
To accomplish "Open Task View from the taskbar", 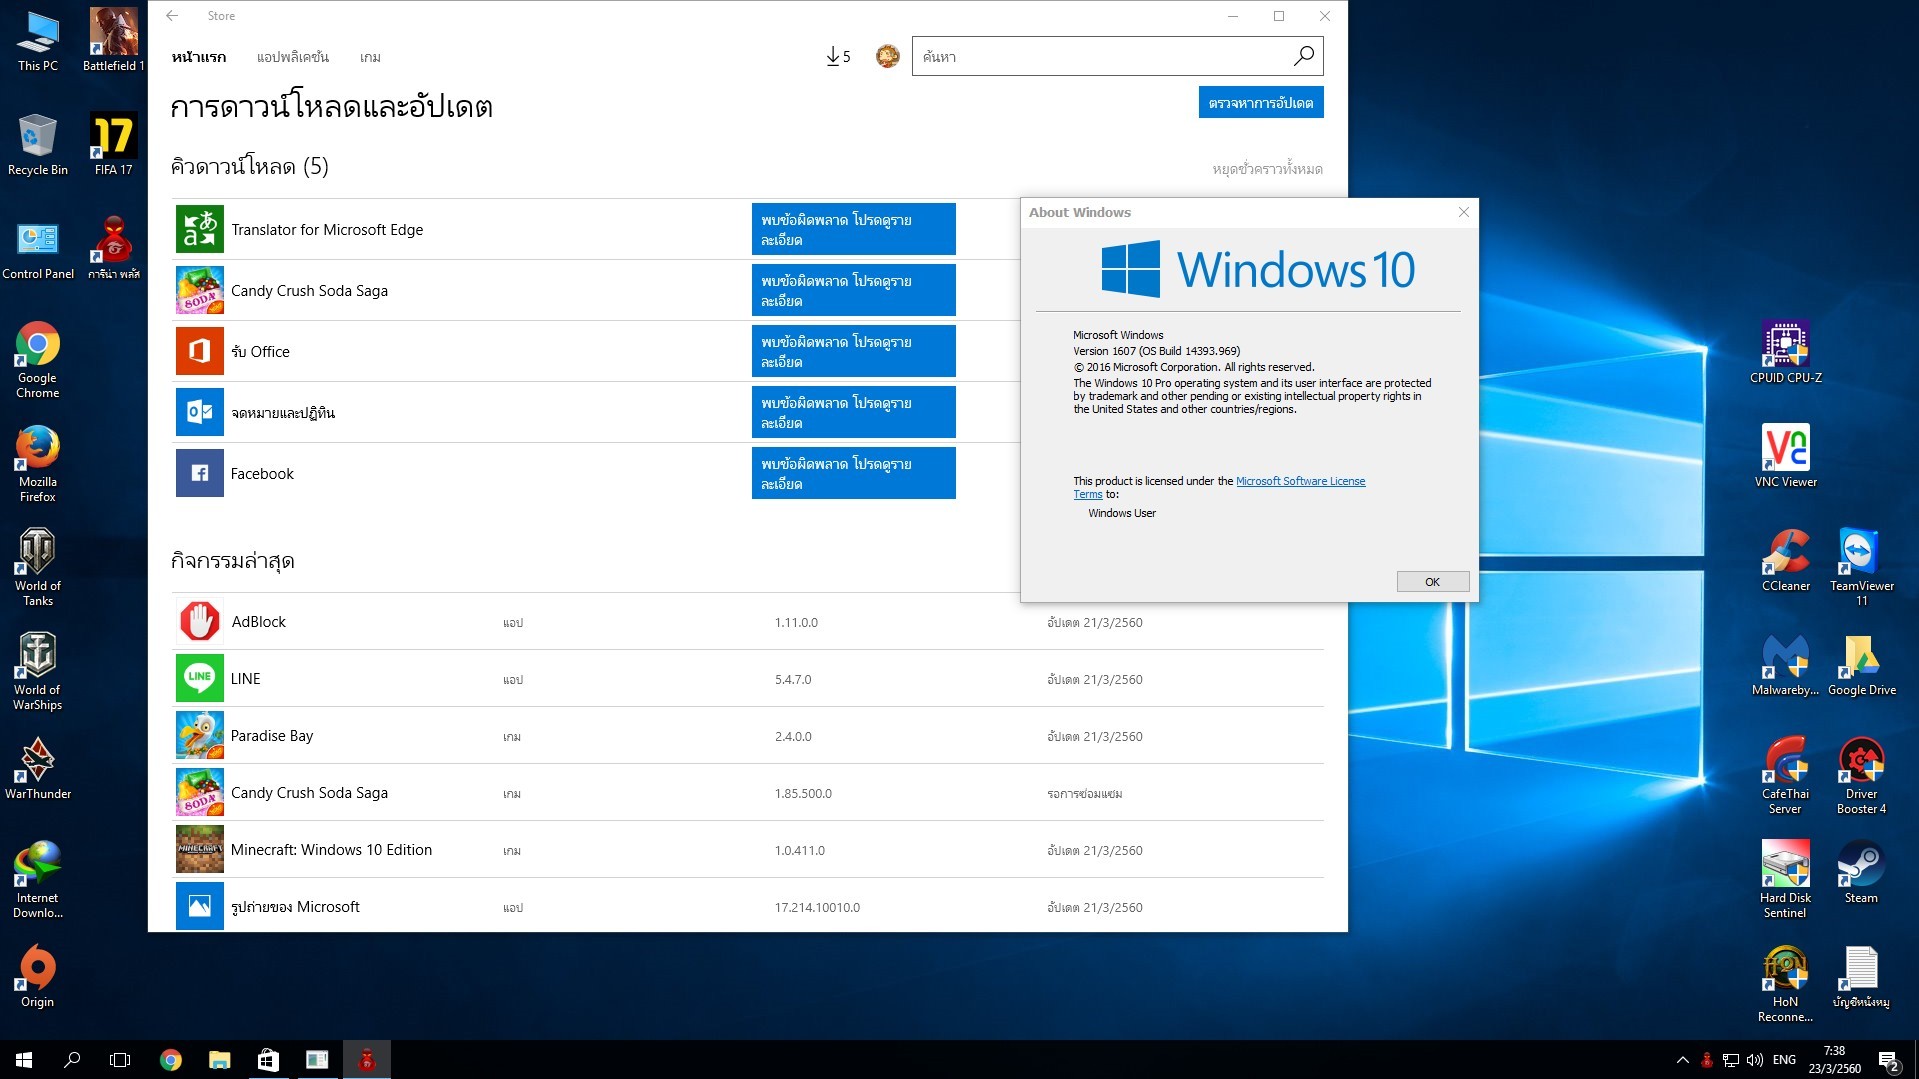I will (120, 1060).
